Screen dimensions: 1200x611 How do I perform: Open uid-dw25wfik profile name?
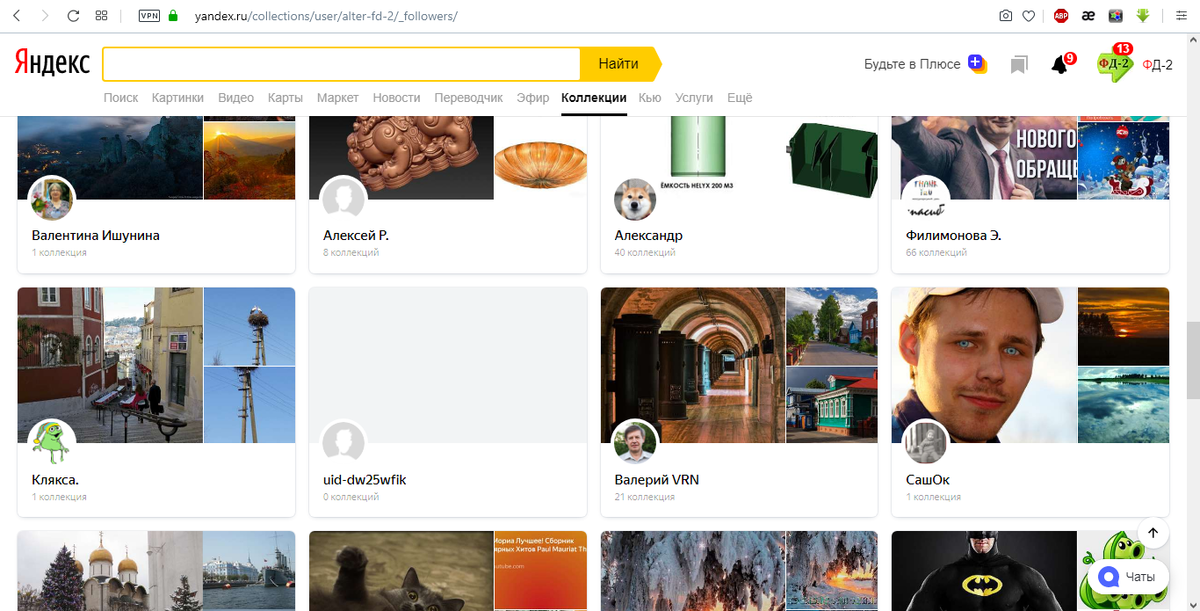tap(365, 480)
